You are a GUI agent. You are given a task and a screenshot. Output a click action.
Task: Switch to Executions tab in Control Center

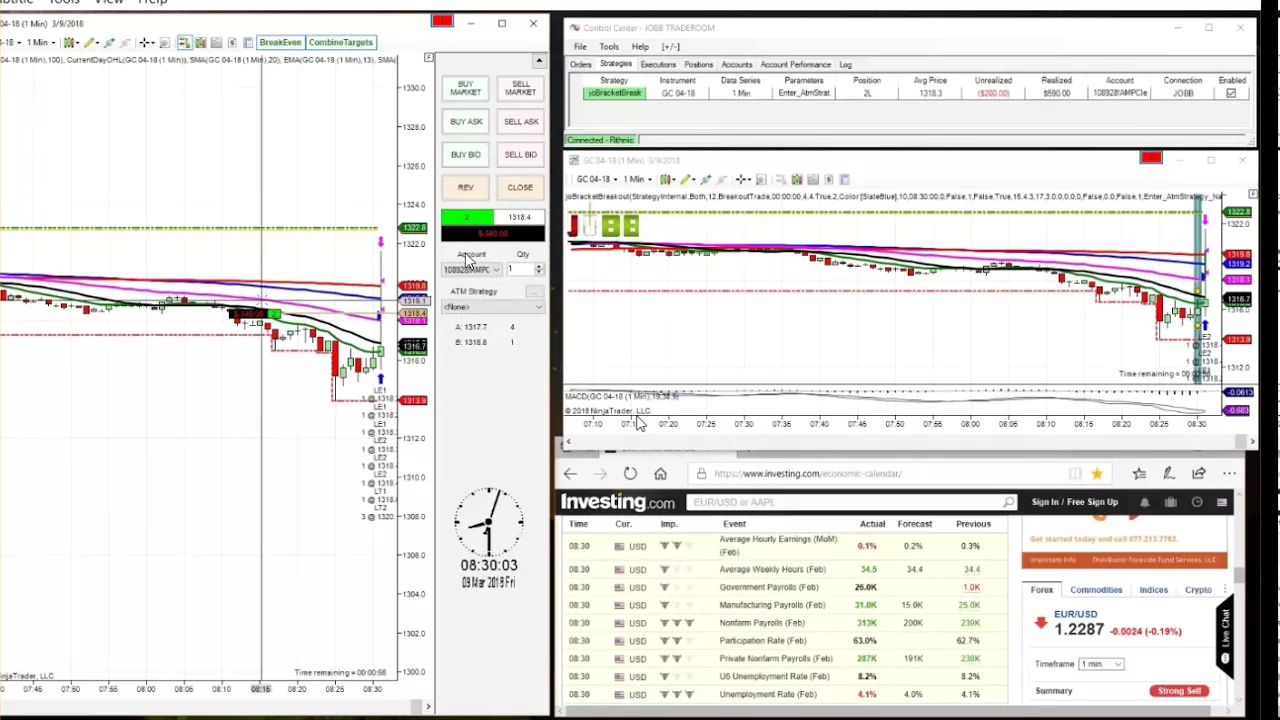coord(658,65)
